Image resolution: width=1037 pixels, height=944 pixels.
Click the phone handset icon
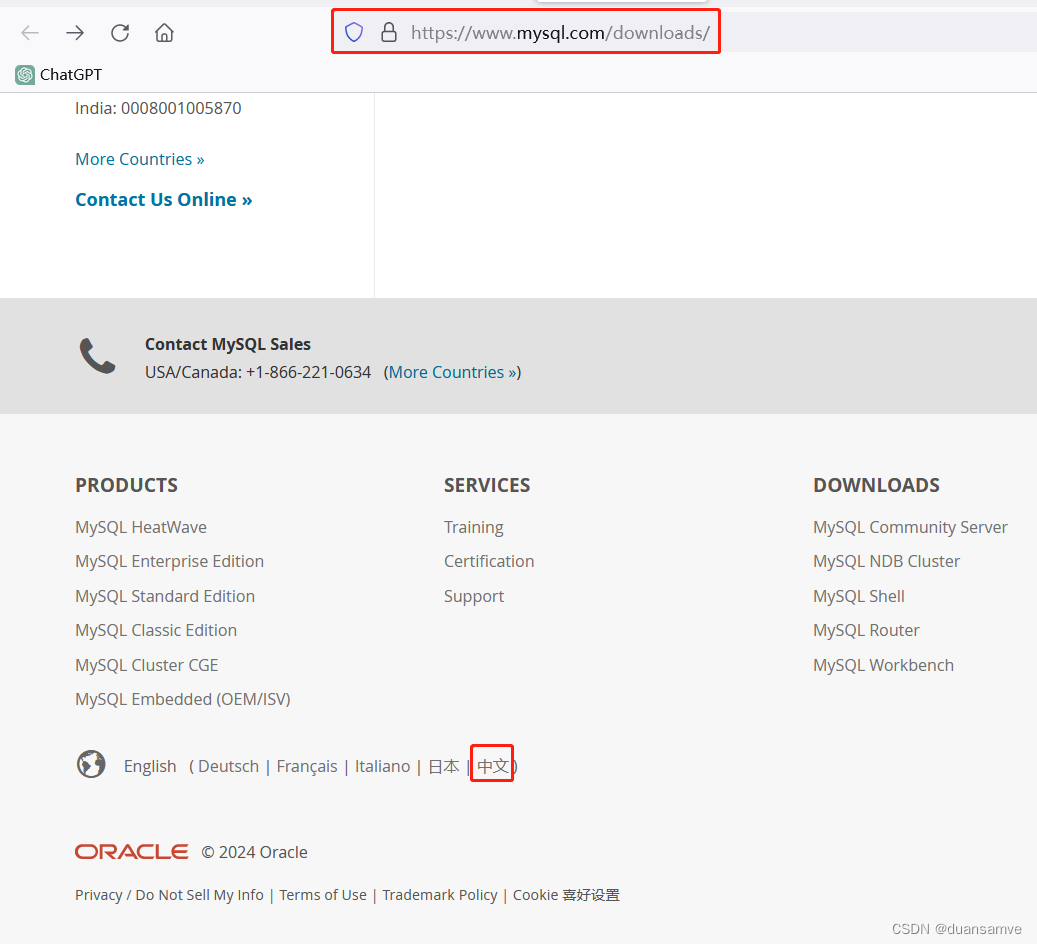(97, 356)
